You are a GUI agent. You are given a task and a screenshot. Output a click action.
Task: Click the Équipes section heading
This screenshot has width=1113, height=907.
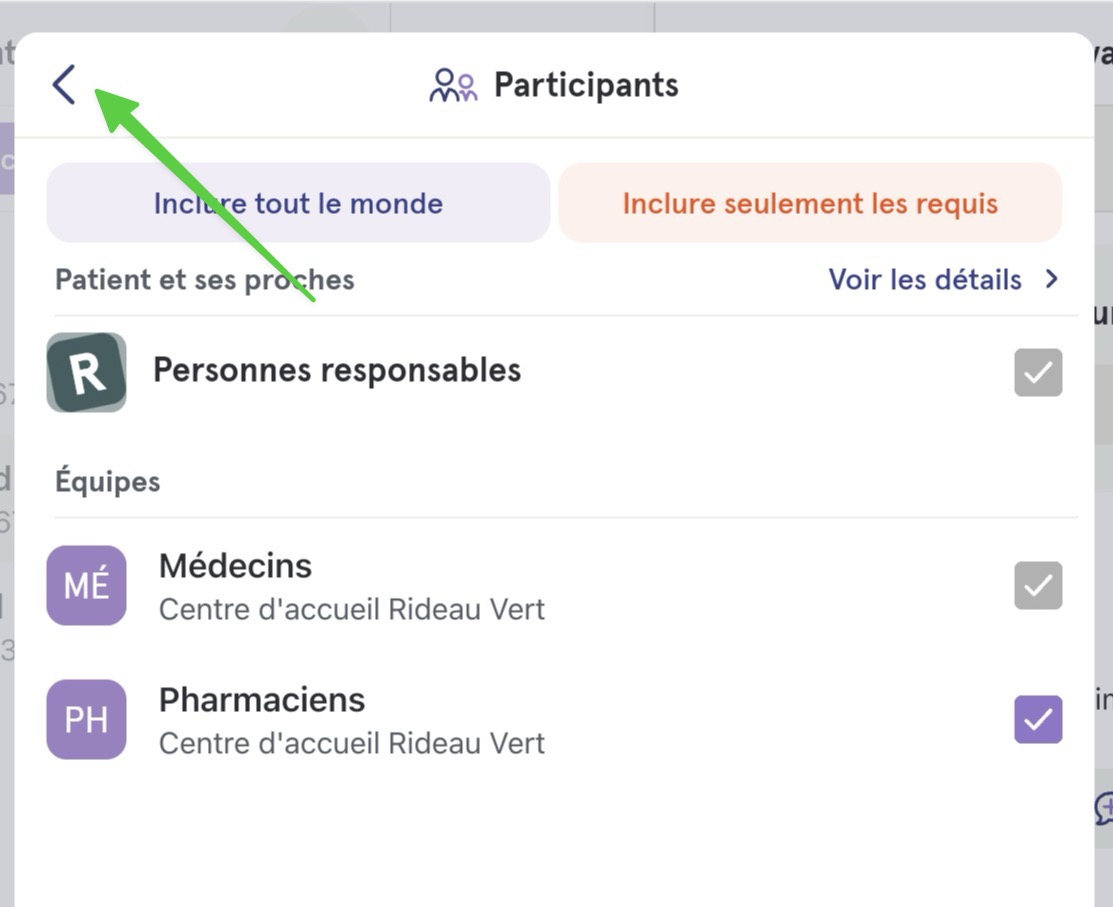point(107,480)
